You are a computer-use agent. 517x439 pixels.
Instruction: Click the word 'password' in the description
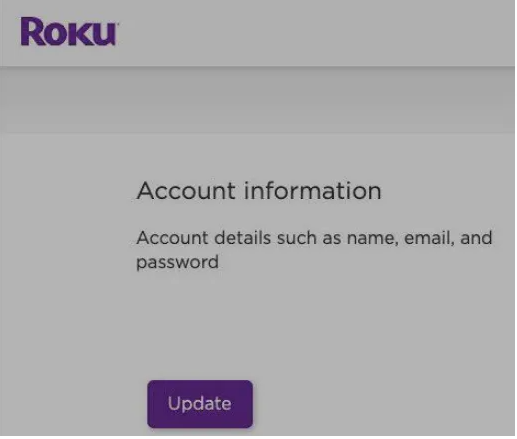(178, 262)
